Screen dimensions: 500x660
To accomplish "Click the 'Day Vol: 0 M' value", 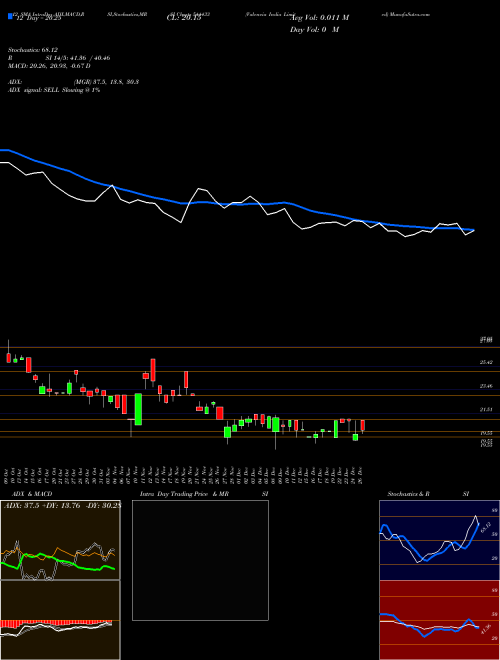I will coord(314,29).
